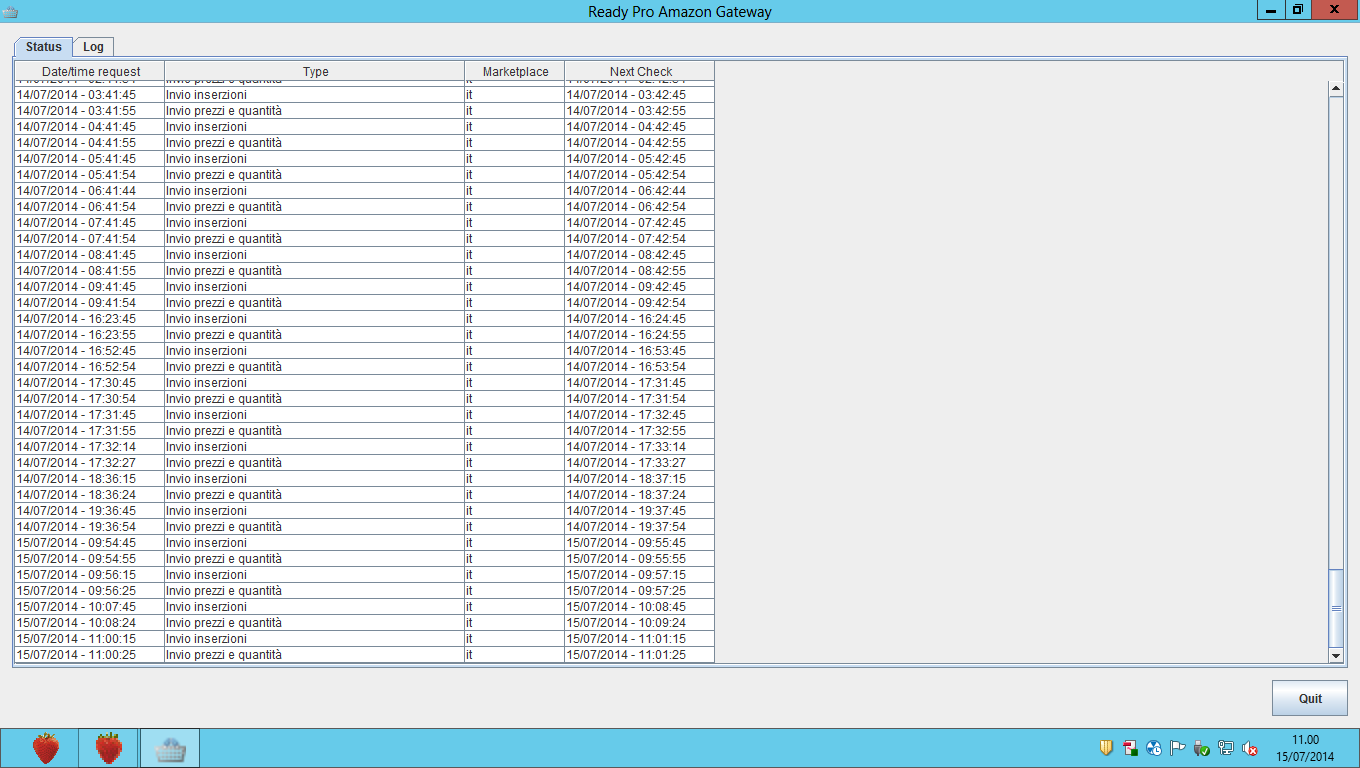The height and width of the screenshot is (768, 1360).
Task: Open the blue clock scheduler tray icon
Action: (x=1154, y=748)
